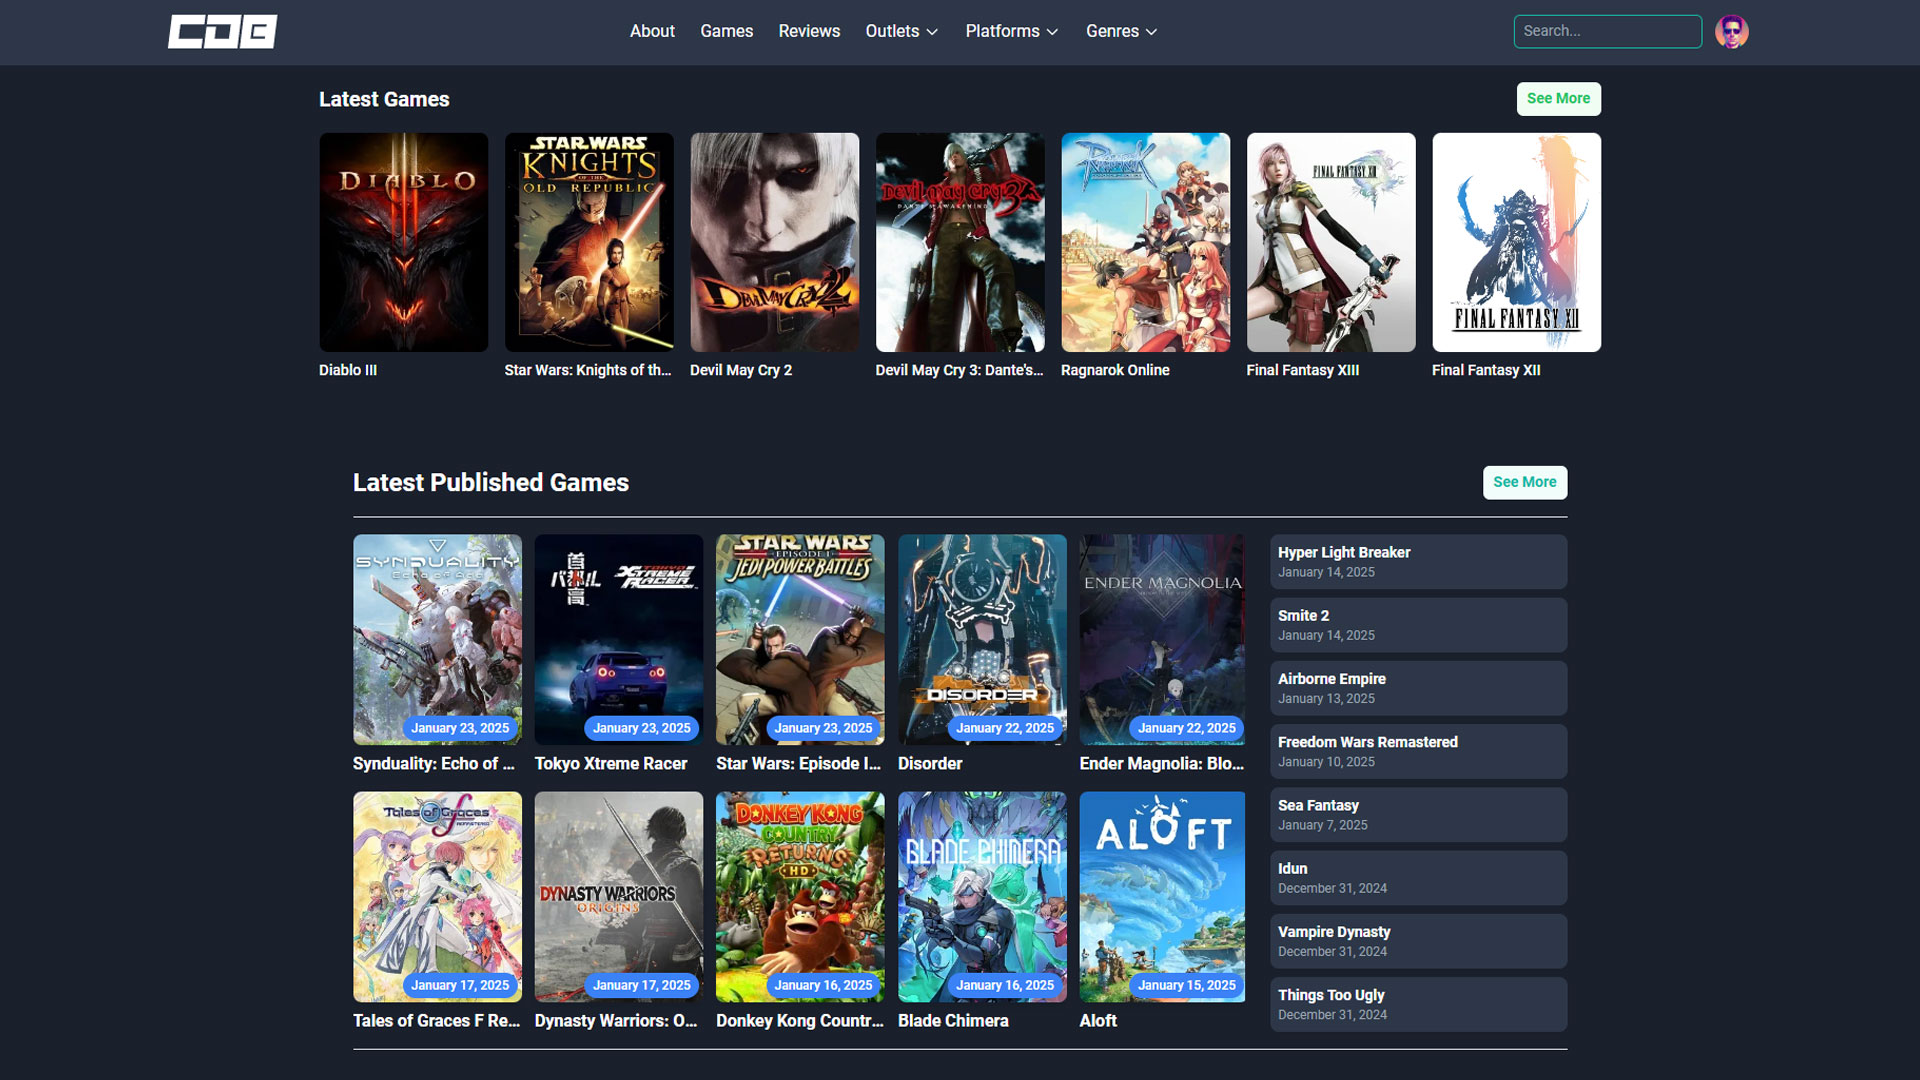
Task: Open the Airborne Empire list entry
Action: pos(1418,688)
